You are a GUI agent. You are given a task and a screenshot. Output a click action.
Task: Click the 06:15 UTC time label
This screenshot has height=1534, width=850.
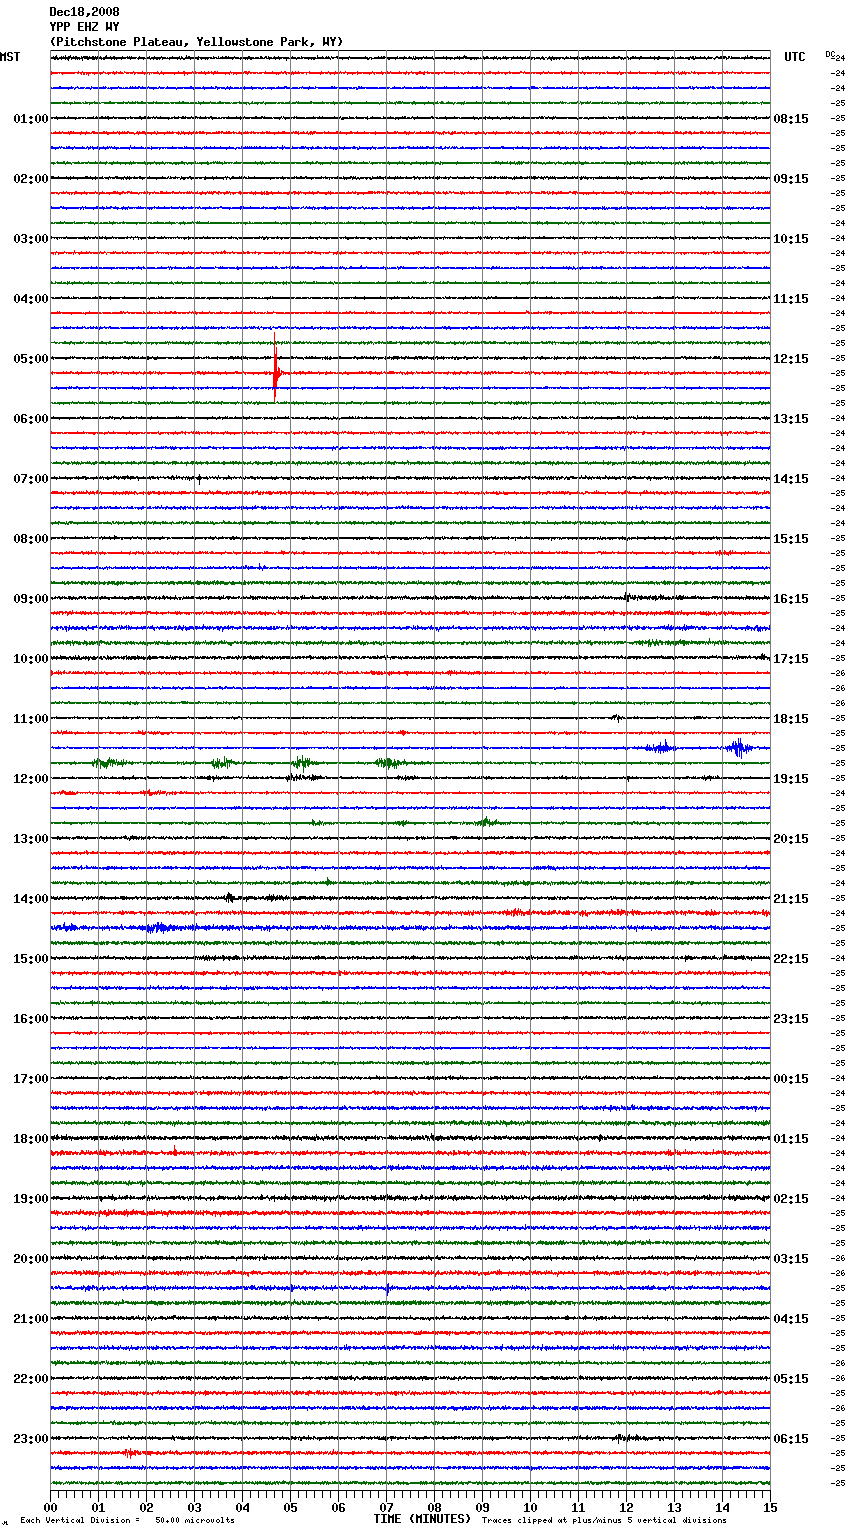791,1439
